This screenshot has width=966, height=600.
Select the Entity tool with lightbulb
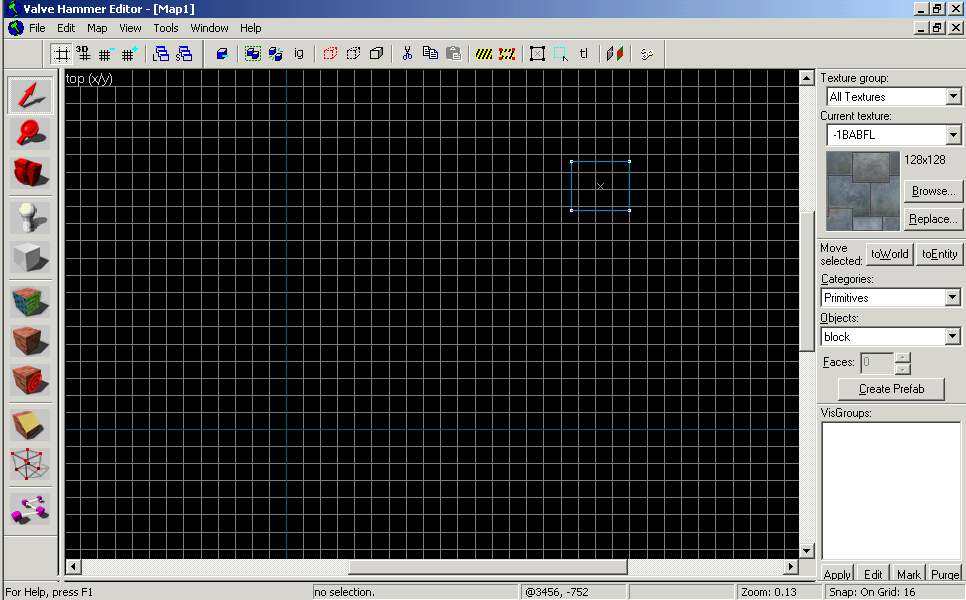(x=30, y=217)
